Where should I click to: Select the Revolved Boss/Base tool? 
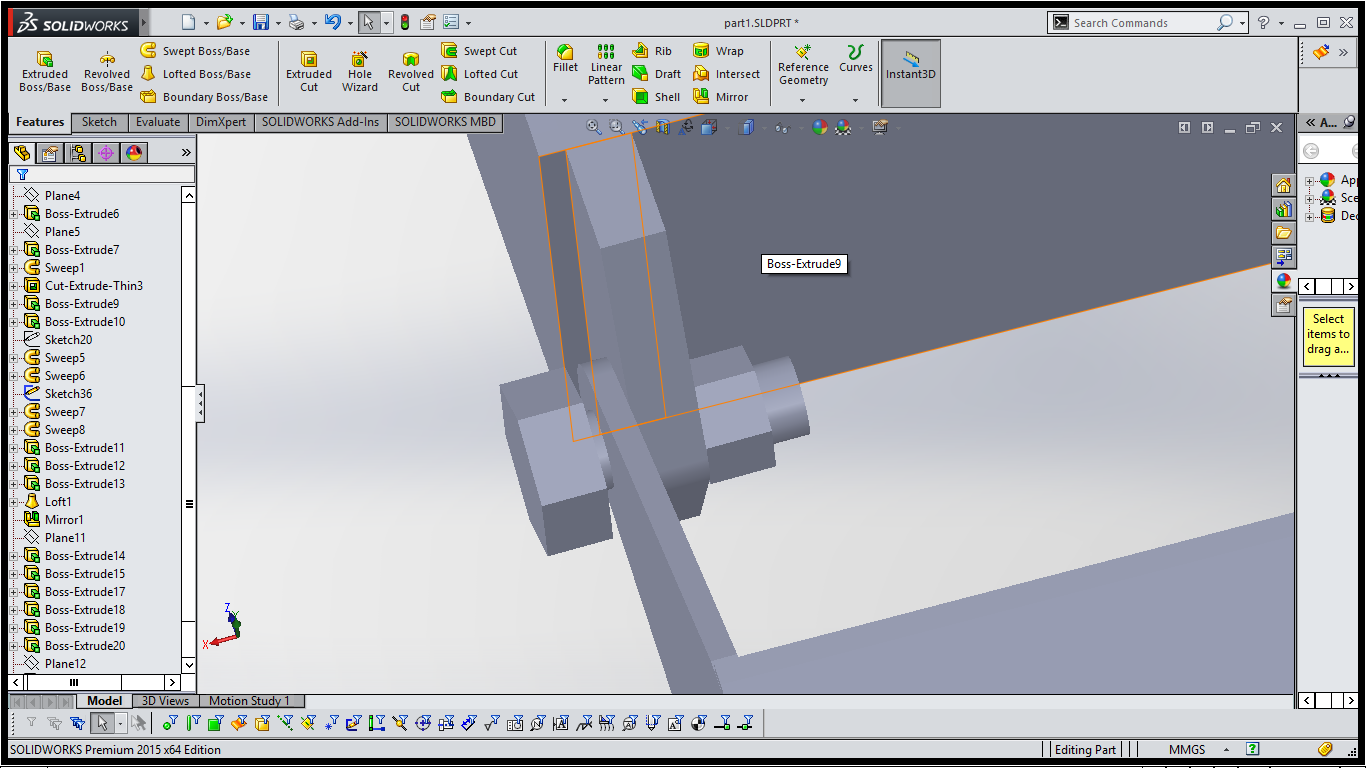[107, 71]
